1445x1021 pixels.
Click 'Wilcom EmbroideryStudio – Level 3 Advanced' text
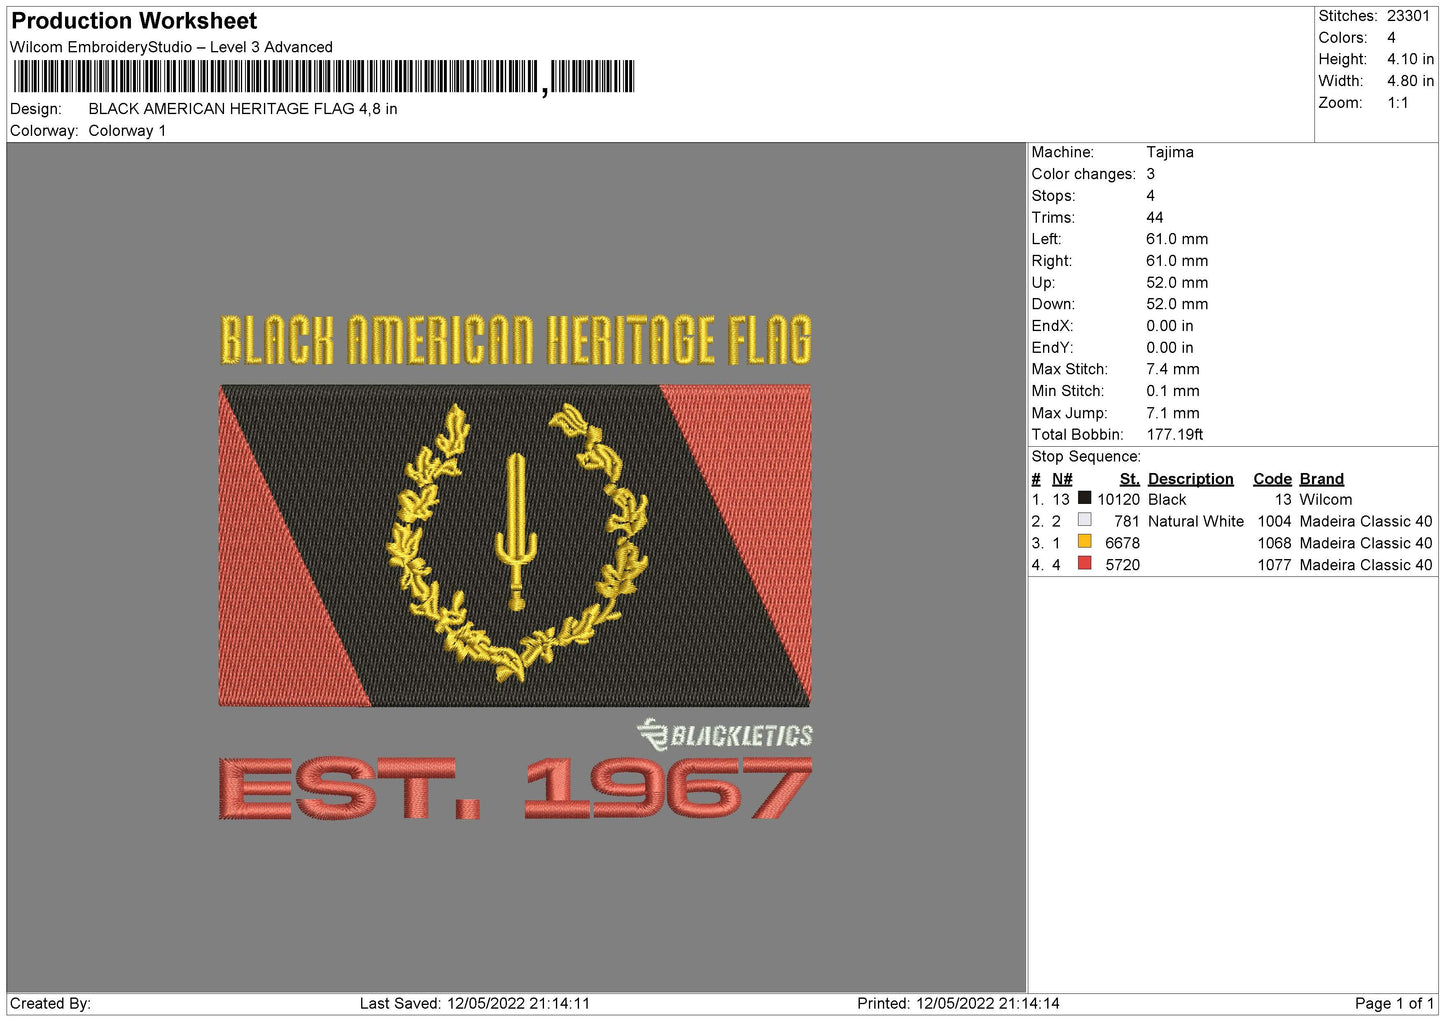click(x=171, y=47)
